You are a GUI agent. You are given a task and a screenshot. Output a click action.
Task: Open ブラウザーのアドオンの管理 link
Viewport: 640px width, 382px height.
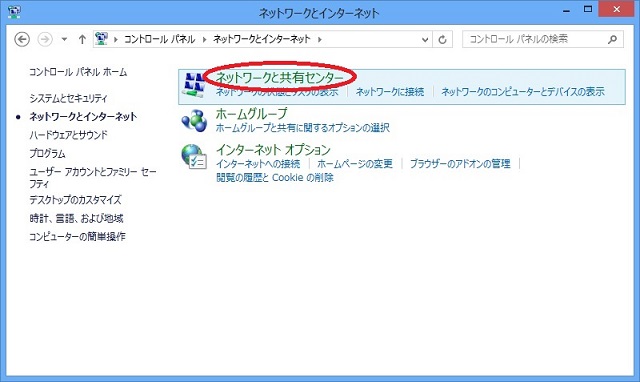[x=460, y=164]
